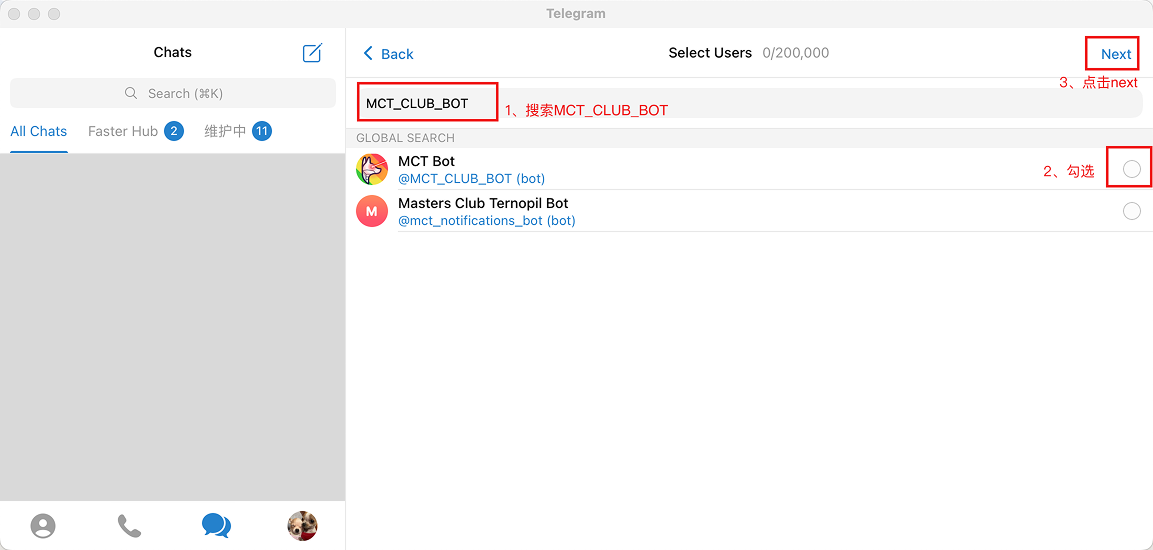Click the magnifier icon in chat search
The height and width of the screenshot is (550, 1153).
(x=131, y=93)
